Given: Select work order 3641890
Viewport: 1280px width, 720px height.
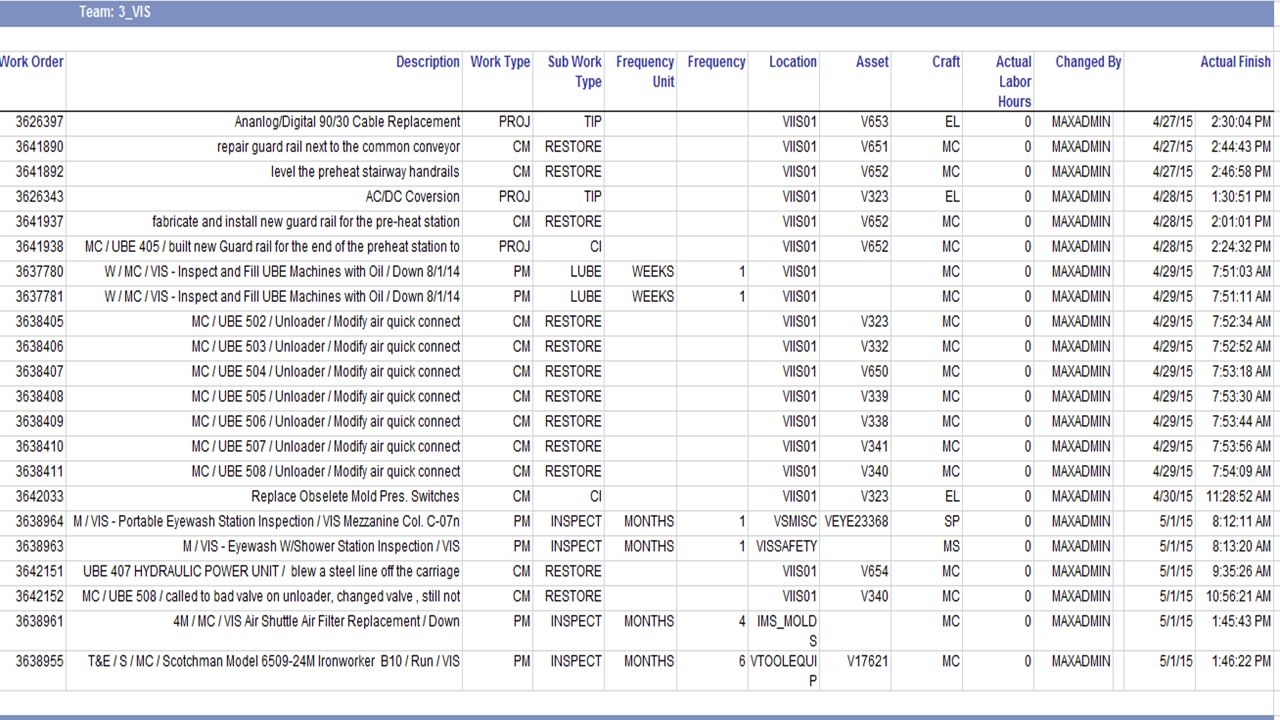Looking at the screenshot, I should click(x=40, y=147).
